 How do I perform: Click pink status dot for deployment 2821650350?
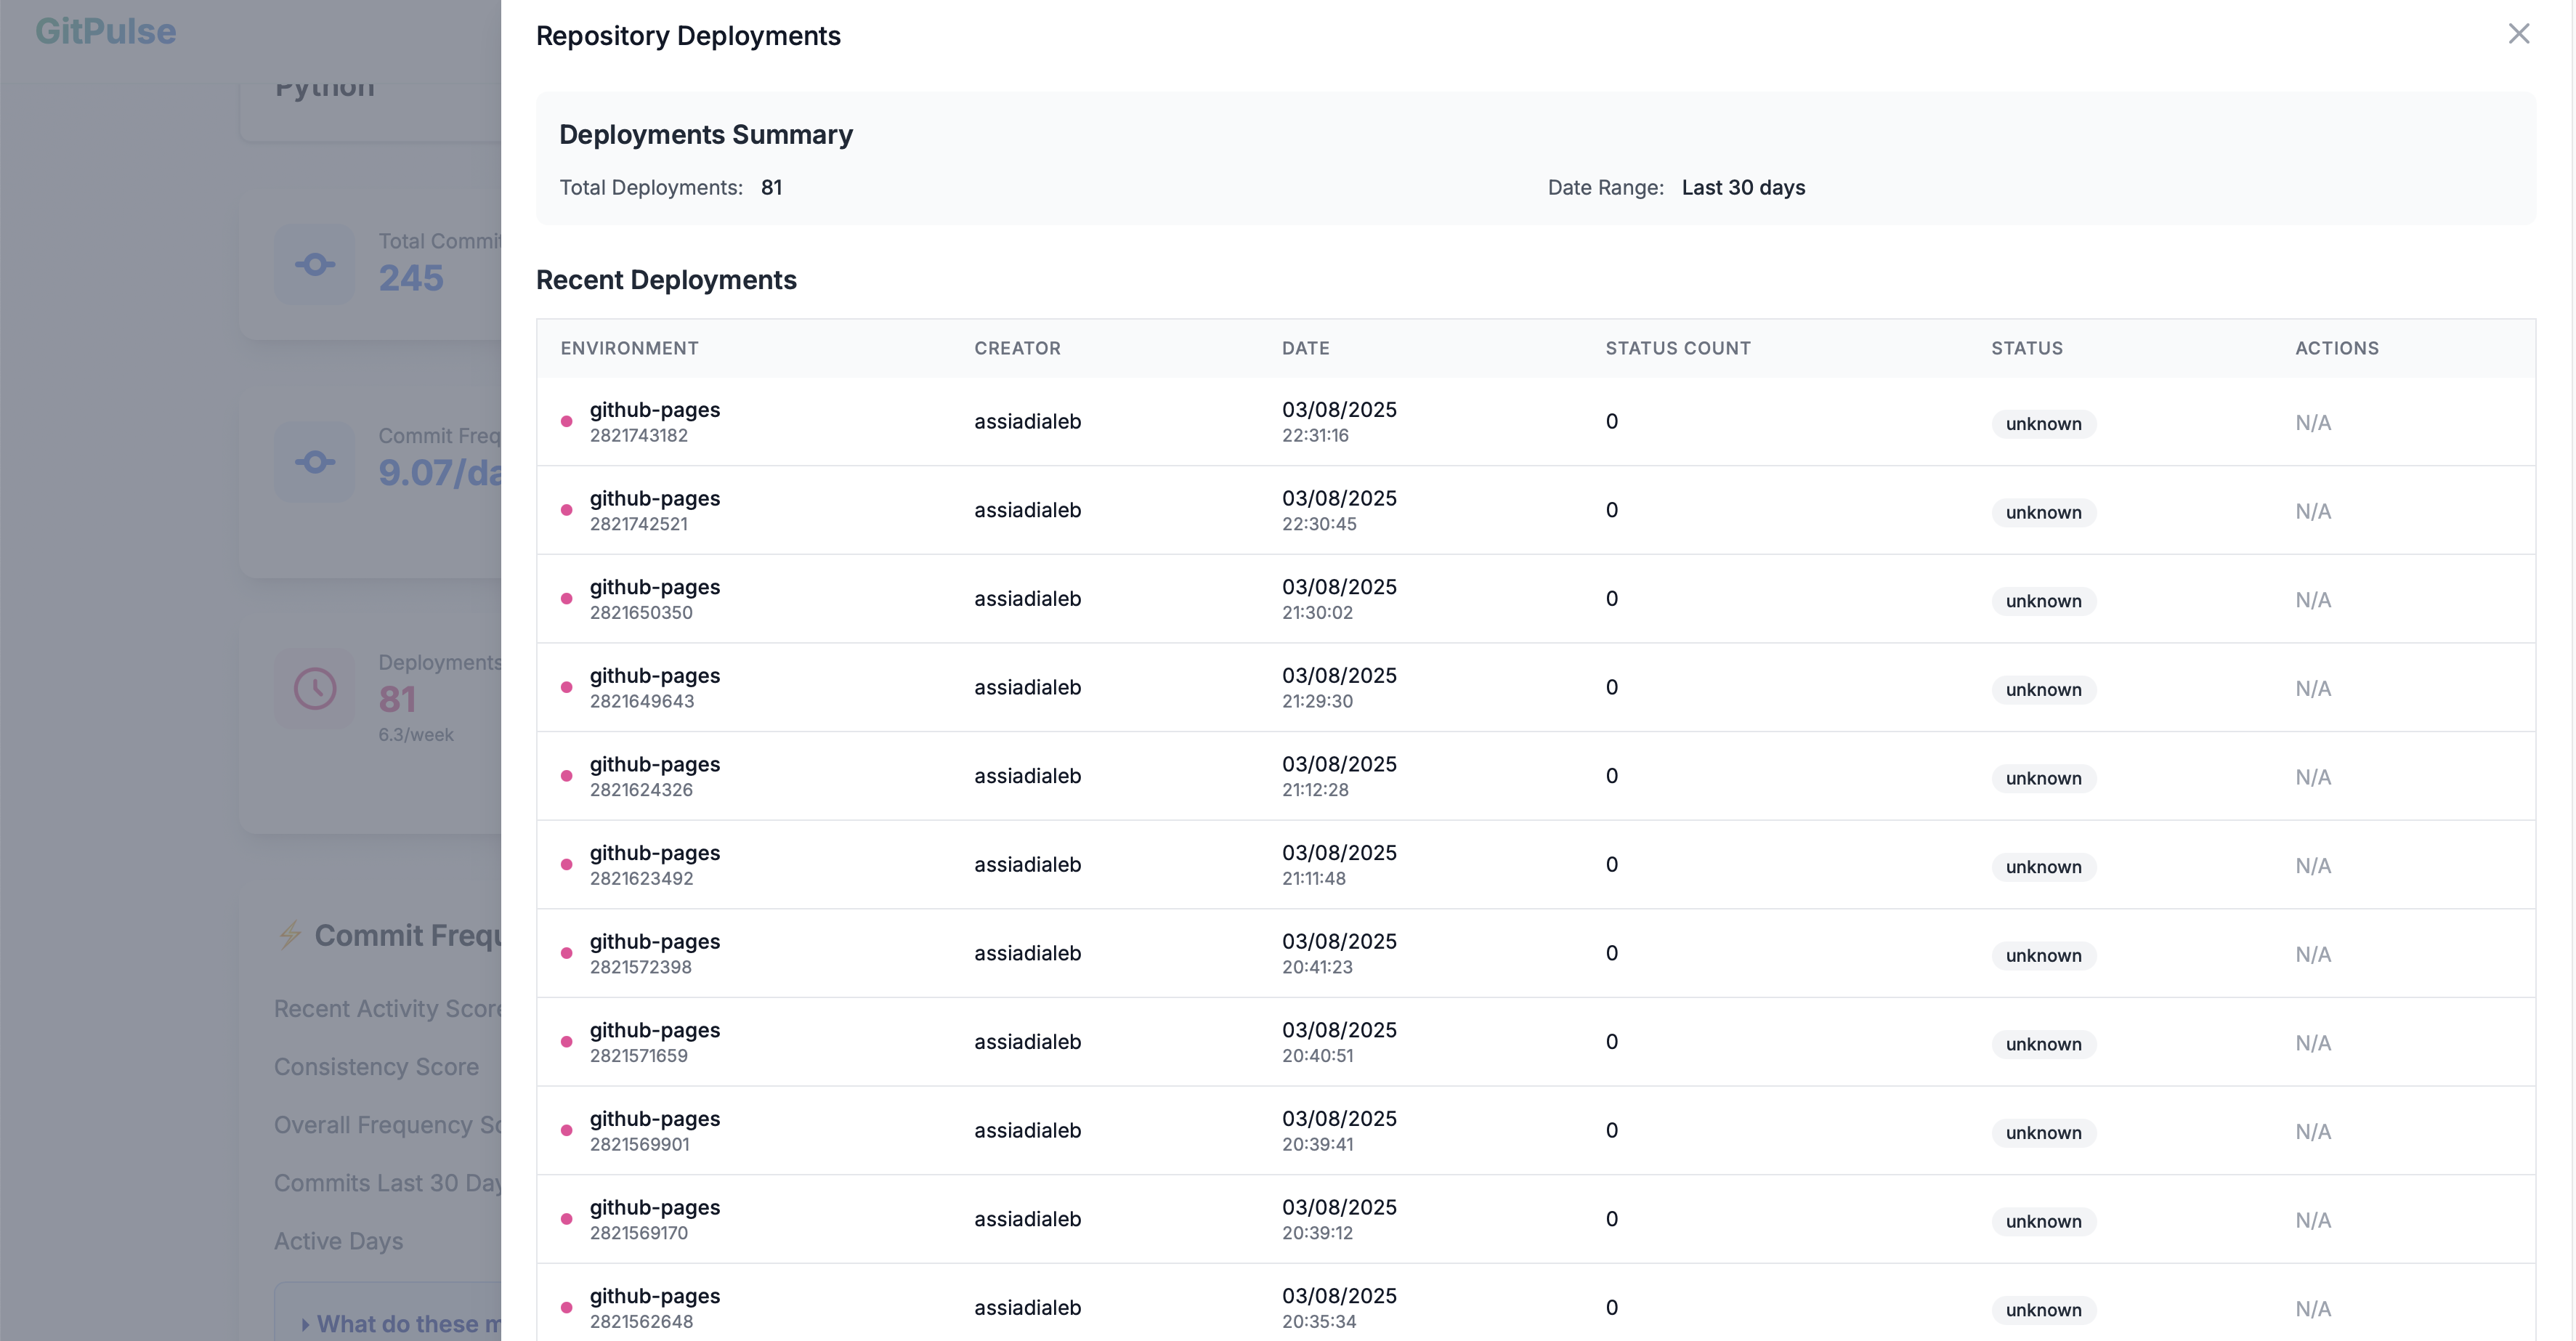click(x=567, y=599)
